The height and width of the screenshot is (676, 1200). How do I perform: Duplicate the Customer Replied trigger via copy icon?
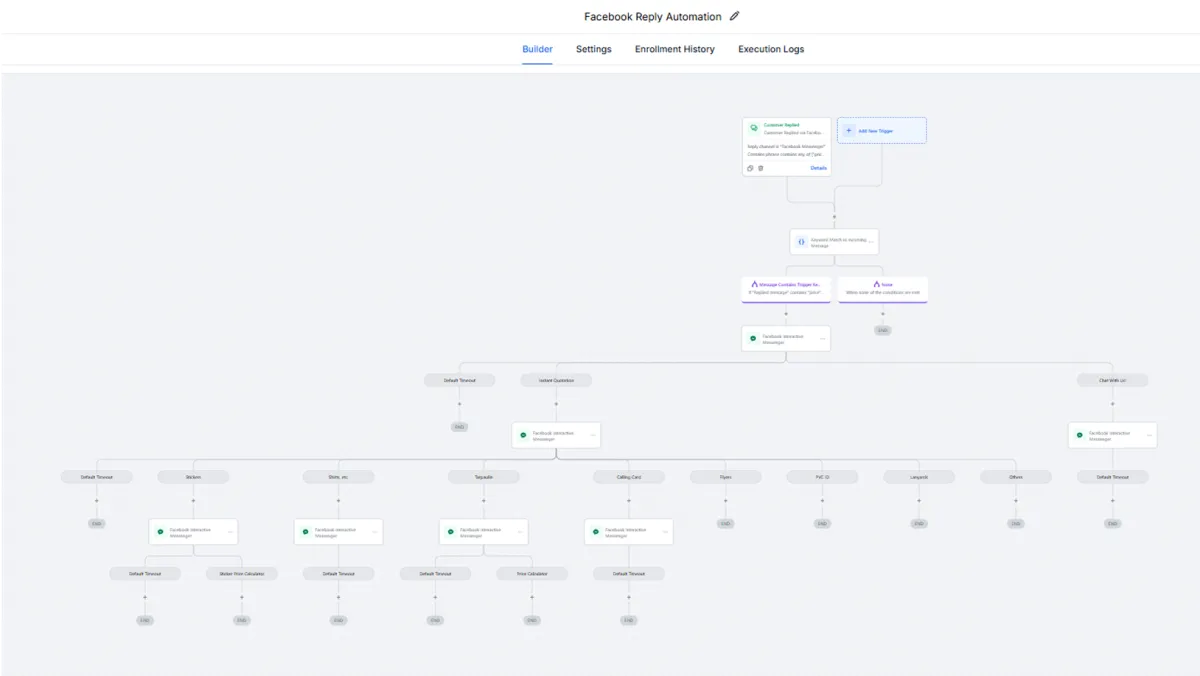750,168
